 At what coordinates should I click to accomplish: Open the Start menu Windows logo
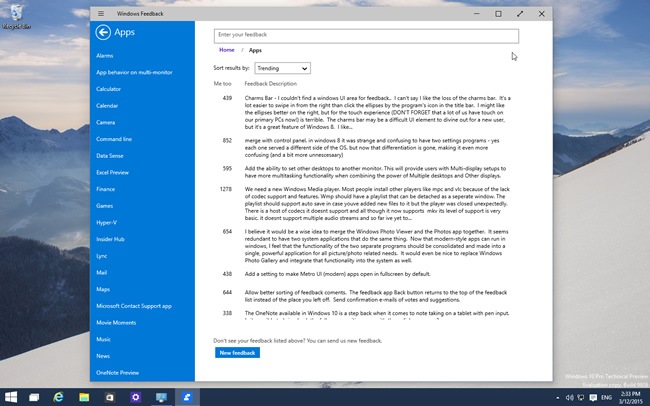(11, 397)
